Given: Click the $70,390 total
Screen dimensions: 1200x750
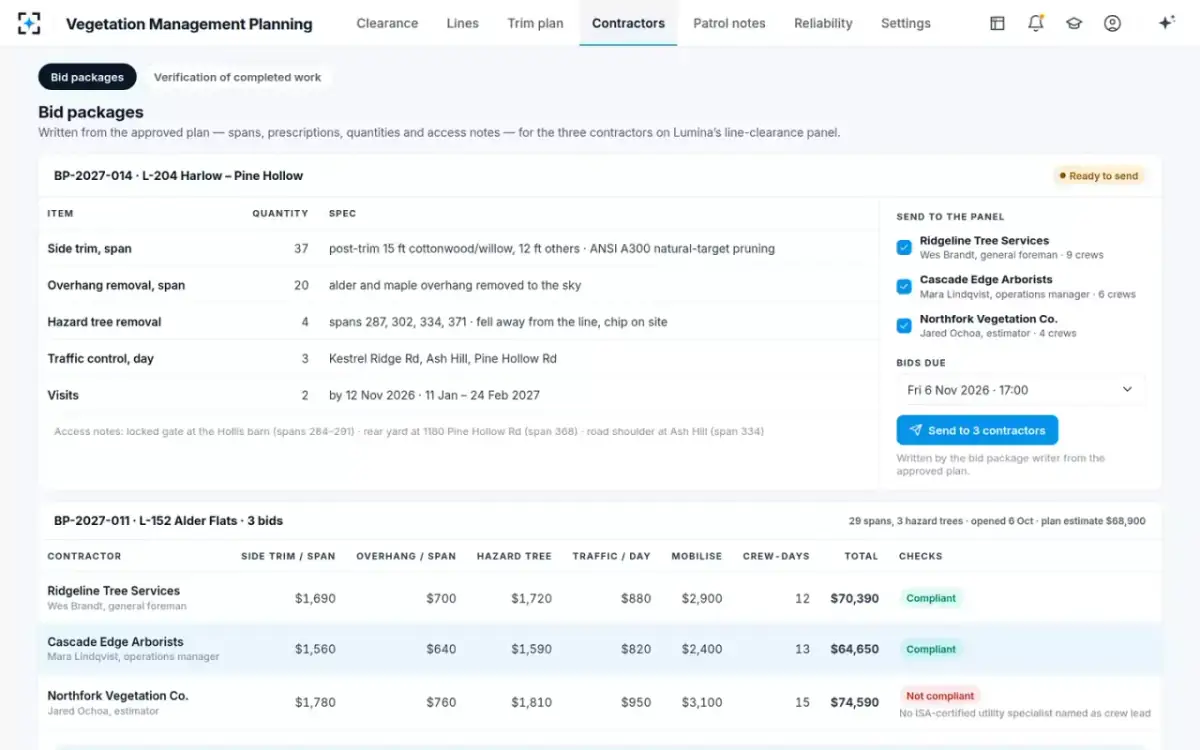Looking at the screenshot, I should pos(855,599).
